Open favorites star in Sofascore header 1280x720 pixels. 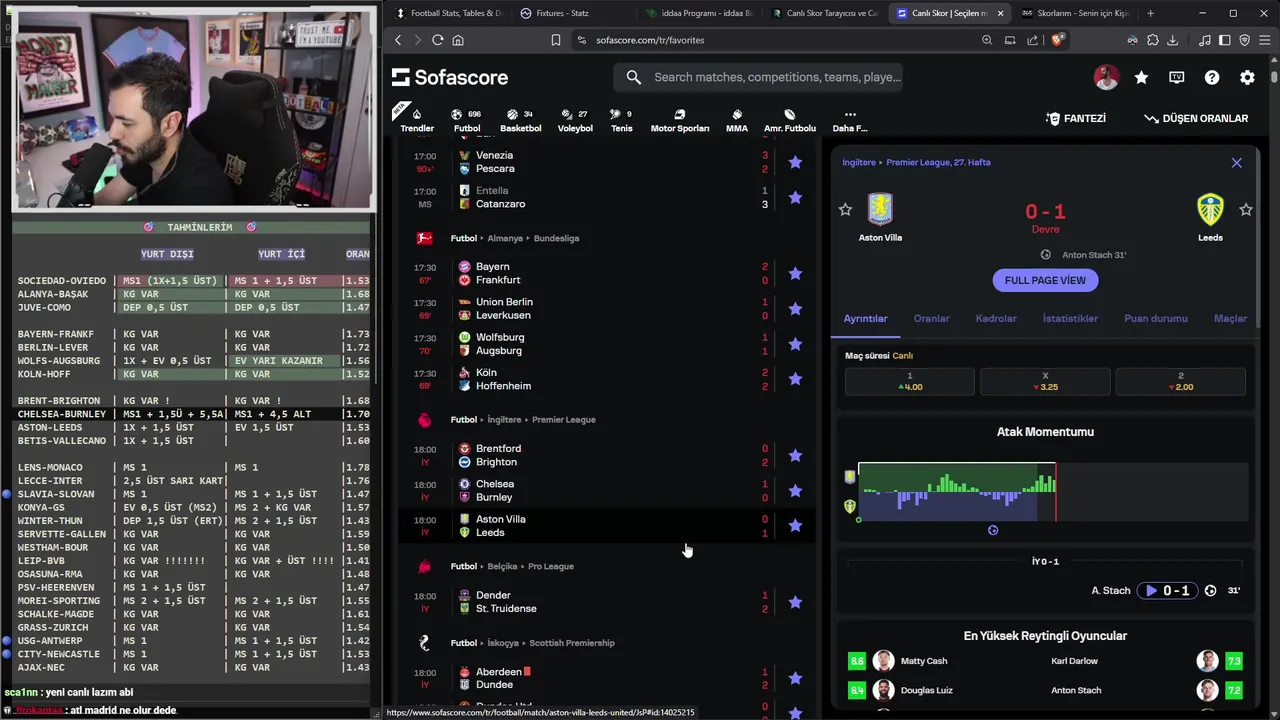pyautogui.click(x=1141, y=77)
